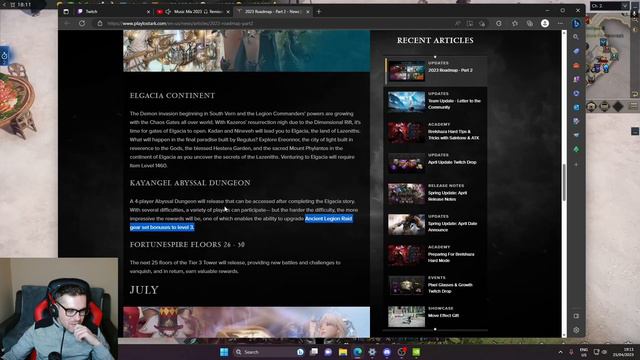
Task: Go back using the browser back arrow
Action: tap(67, 23)
